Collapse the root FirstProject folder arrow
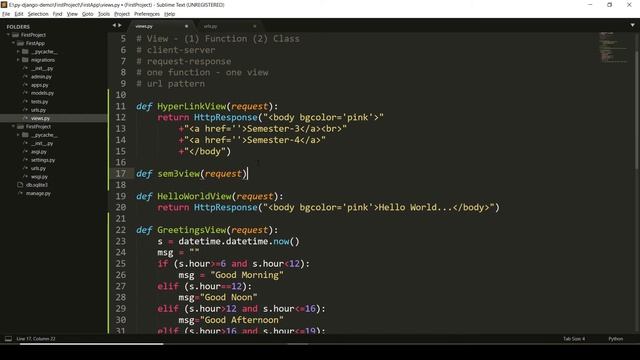The height and width of the screenshot is (360, 640). 8,35
